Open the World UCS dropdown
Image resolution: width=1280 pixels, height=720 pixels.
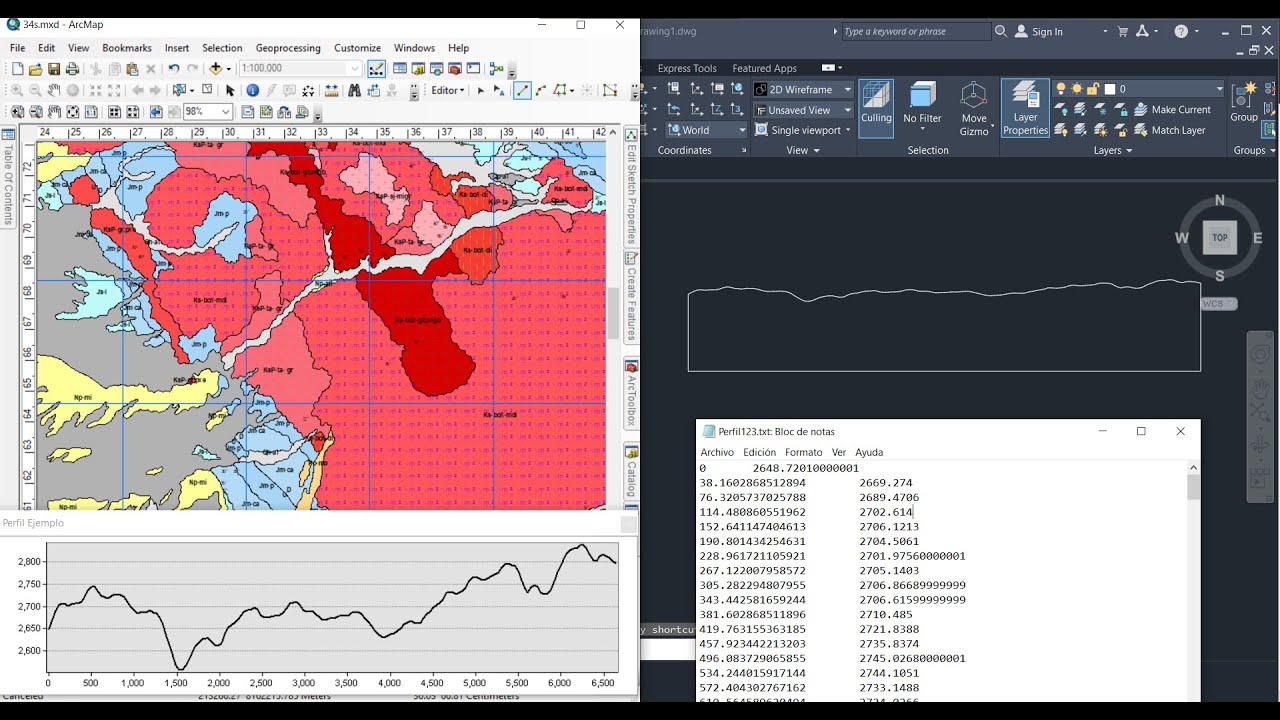tap(742, 130)
